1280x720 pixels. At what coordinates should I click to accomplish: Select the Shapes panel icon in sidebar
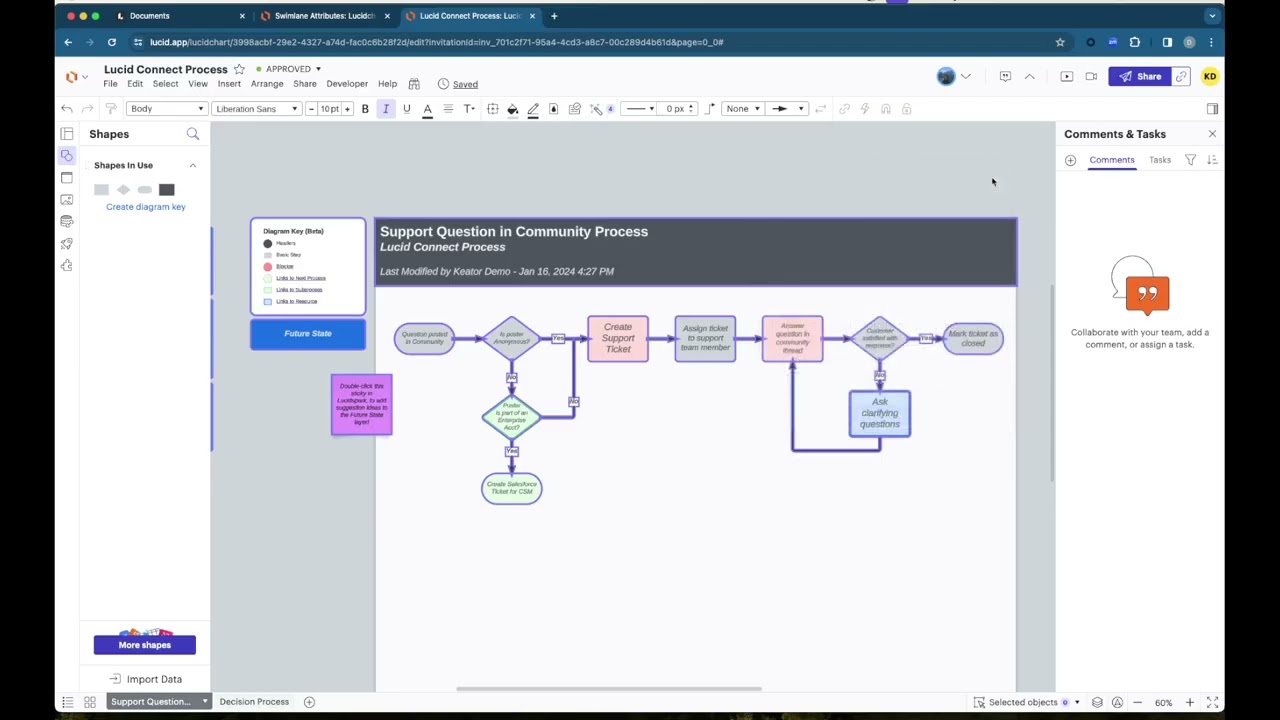(x=67, y=156)
